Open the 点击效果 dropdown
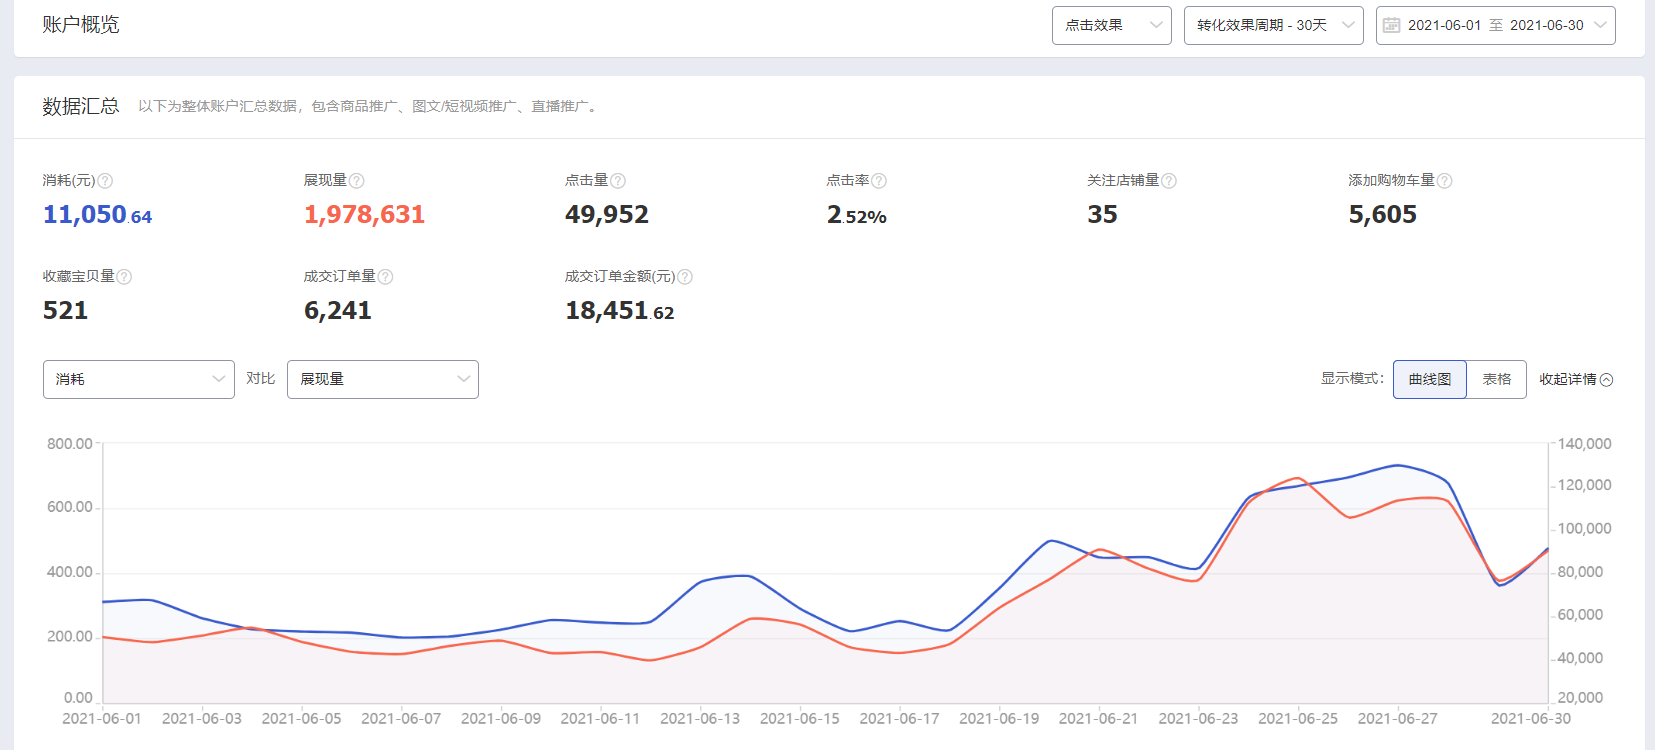1655x750 pixels. [1111, 25]
